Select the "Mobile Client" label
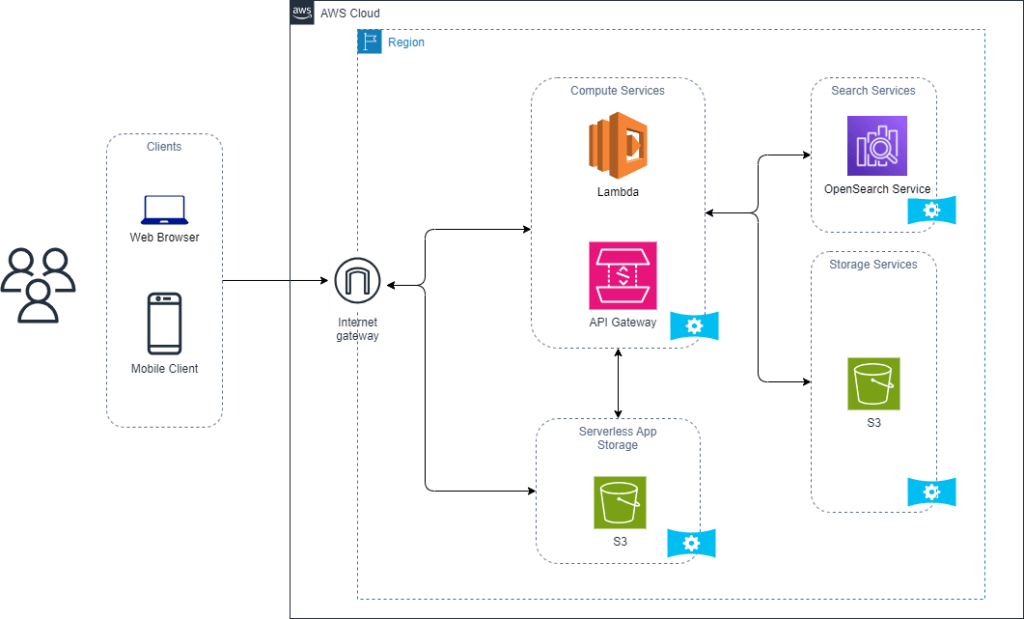 [165, 369]
